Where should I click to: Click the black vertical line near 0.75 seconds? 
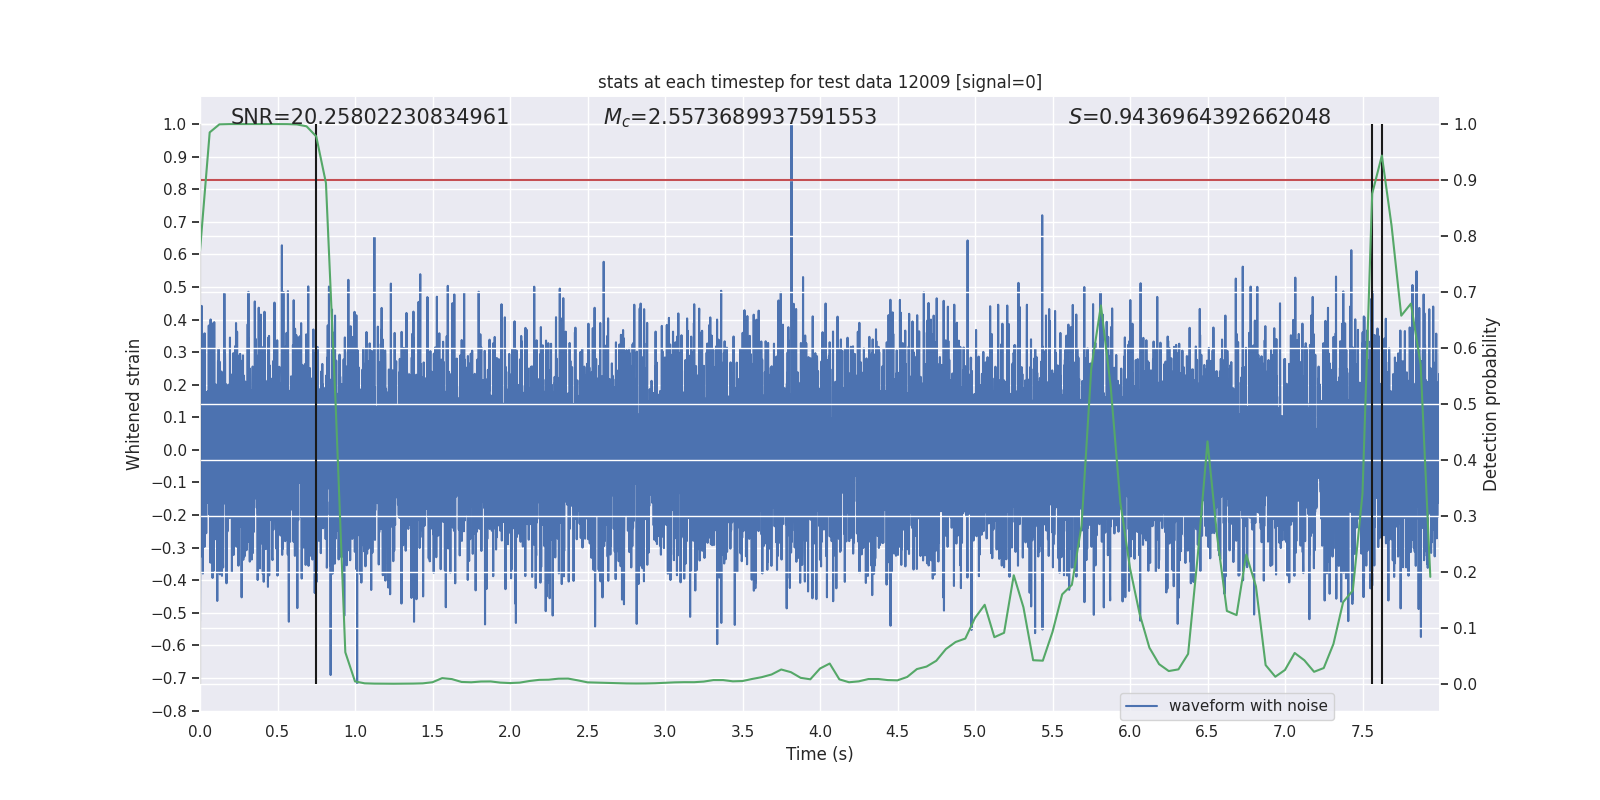coord(316,500)
